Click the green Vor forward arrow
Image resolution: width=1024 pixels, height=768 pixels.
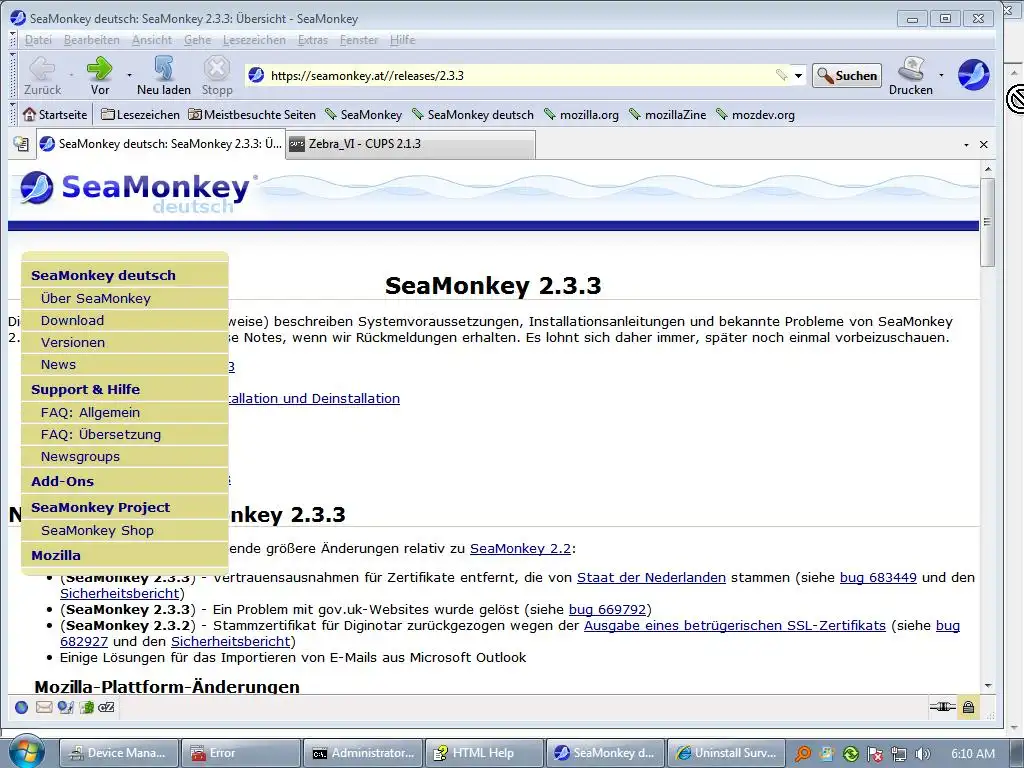(99, 69)
